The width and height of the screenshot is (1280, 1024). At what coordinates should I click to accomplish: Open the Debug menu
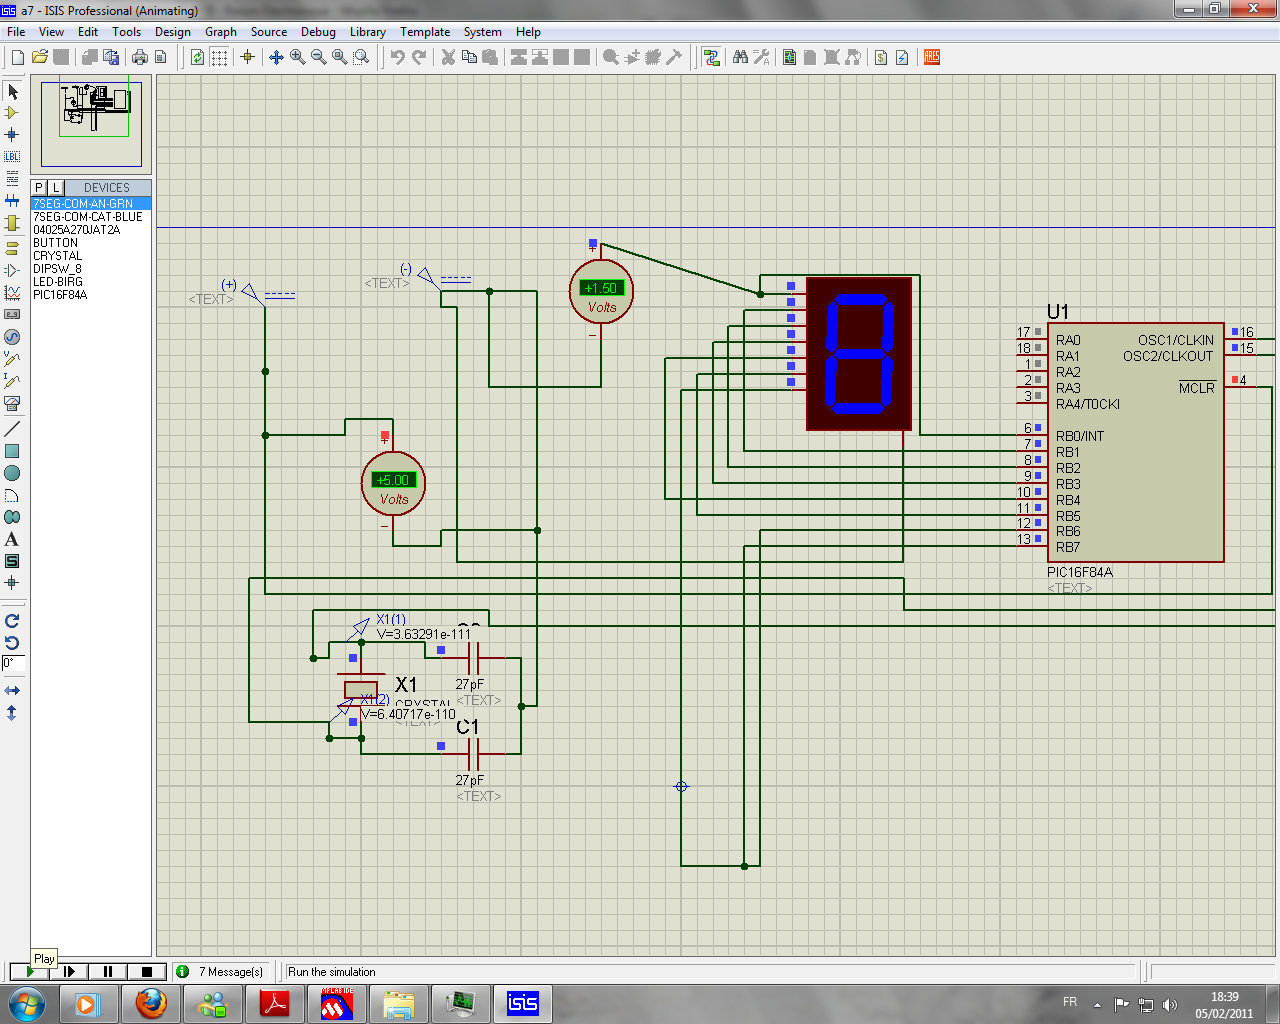(318, 32)
